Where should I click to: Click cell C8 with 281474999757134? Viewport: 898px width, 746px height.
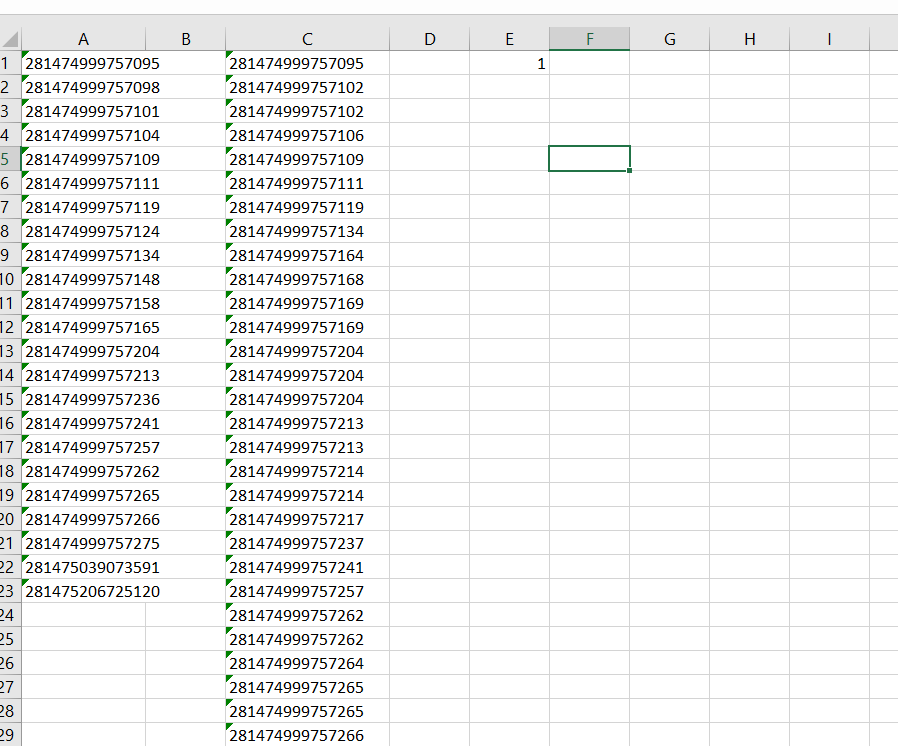(308, 231)
